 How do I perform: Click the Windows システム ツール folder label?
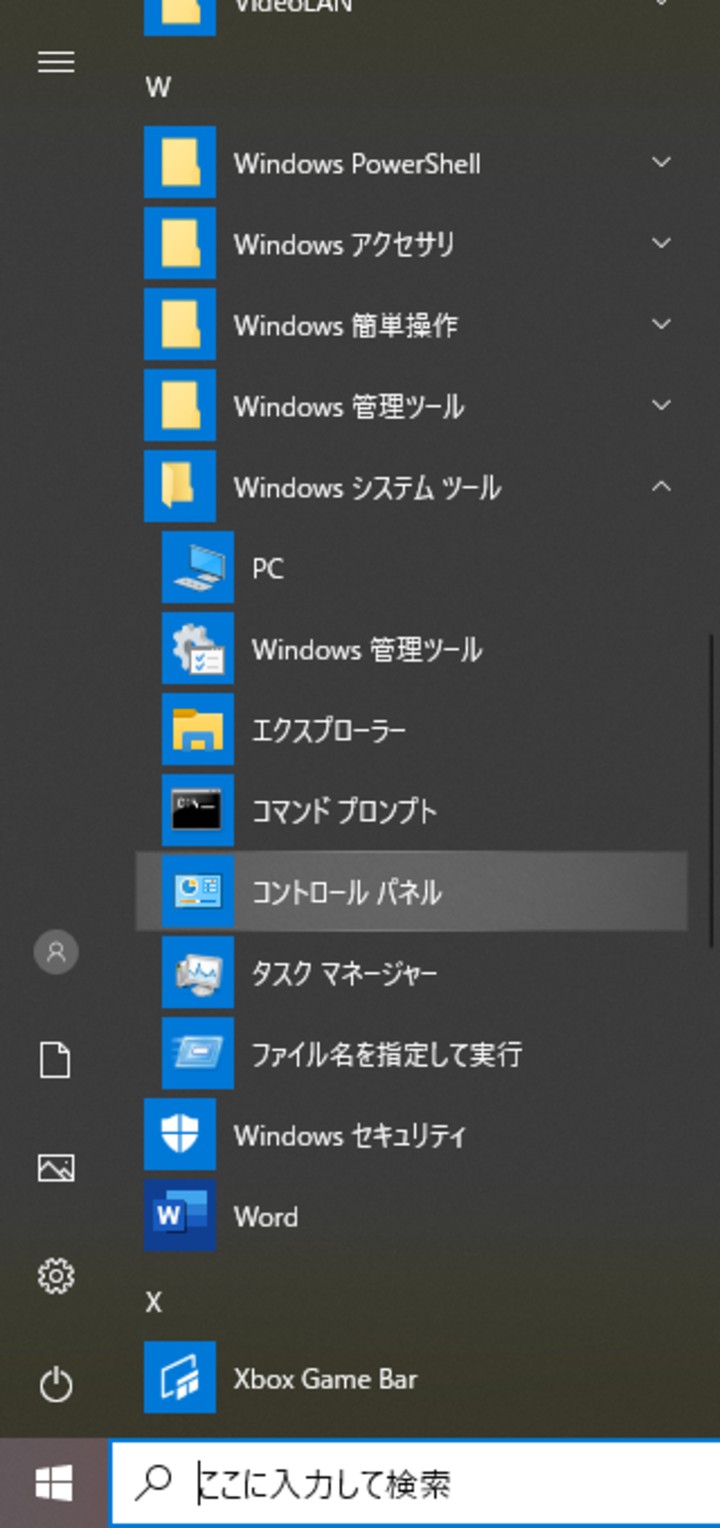coord(367,487)
